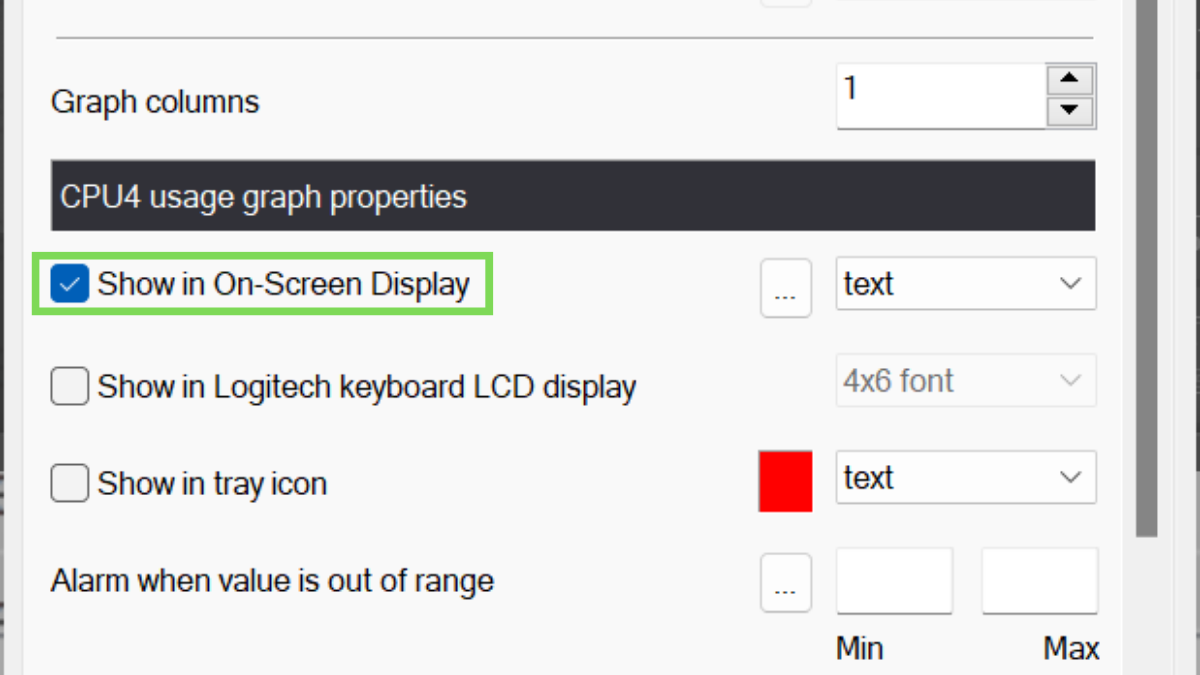Select the CPU4 usage graph properties header

pos(573,196)
